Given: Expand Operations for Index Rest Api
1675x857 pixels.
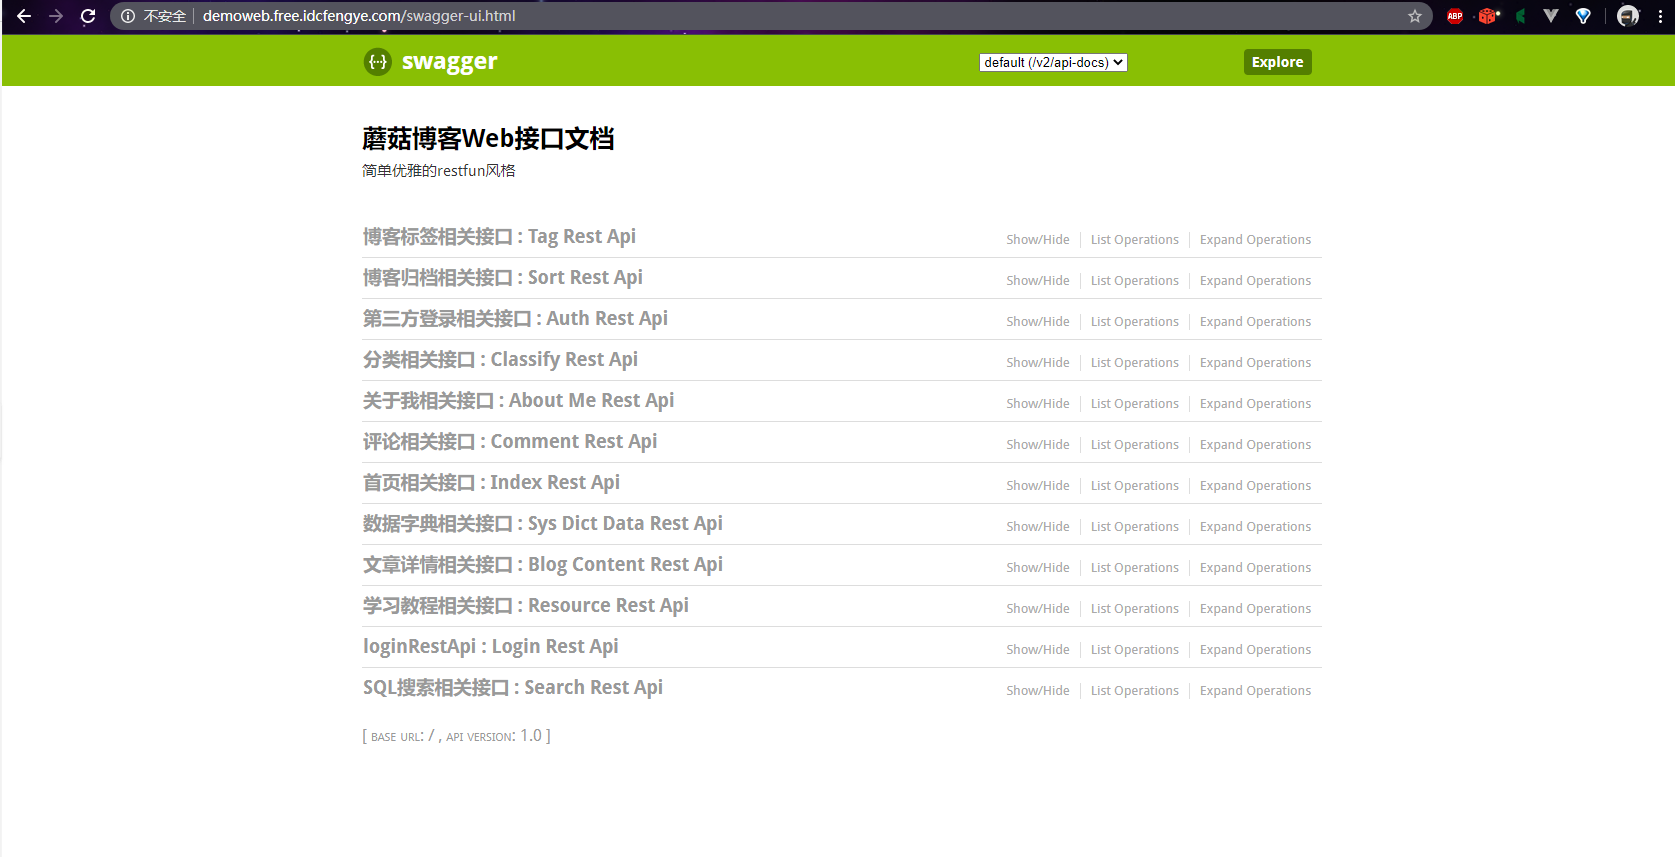Looking at the screenshot, I should [1255, 486].
